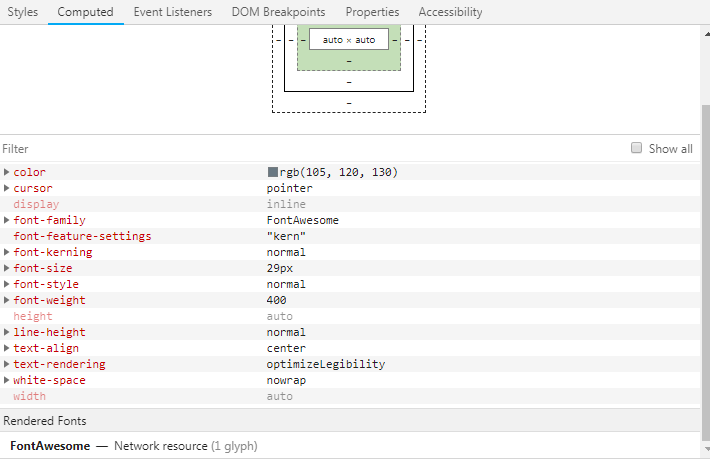Viewport: 710px width, 459px height.
Task: Expand the font-family property
Action: tap(7, 220)
